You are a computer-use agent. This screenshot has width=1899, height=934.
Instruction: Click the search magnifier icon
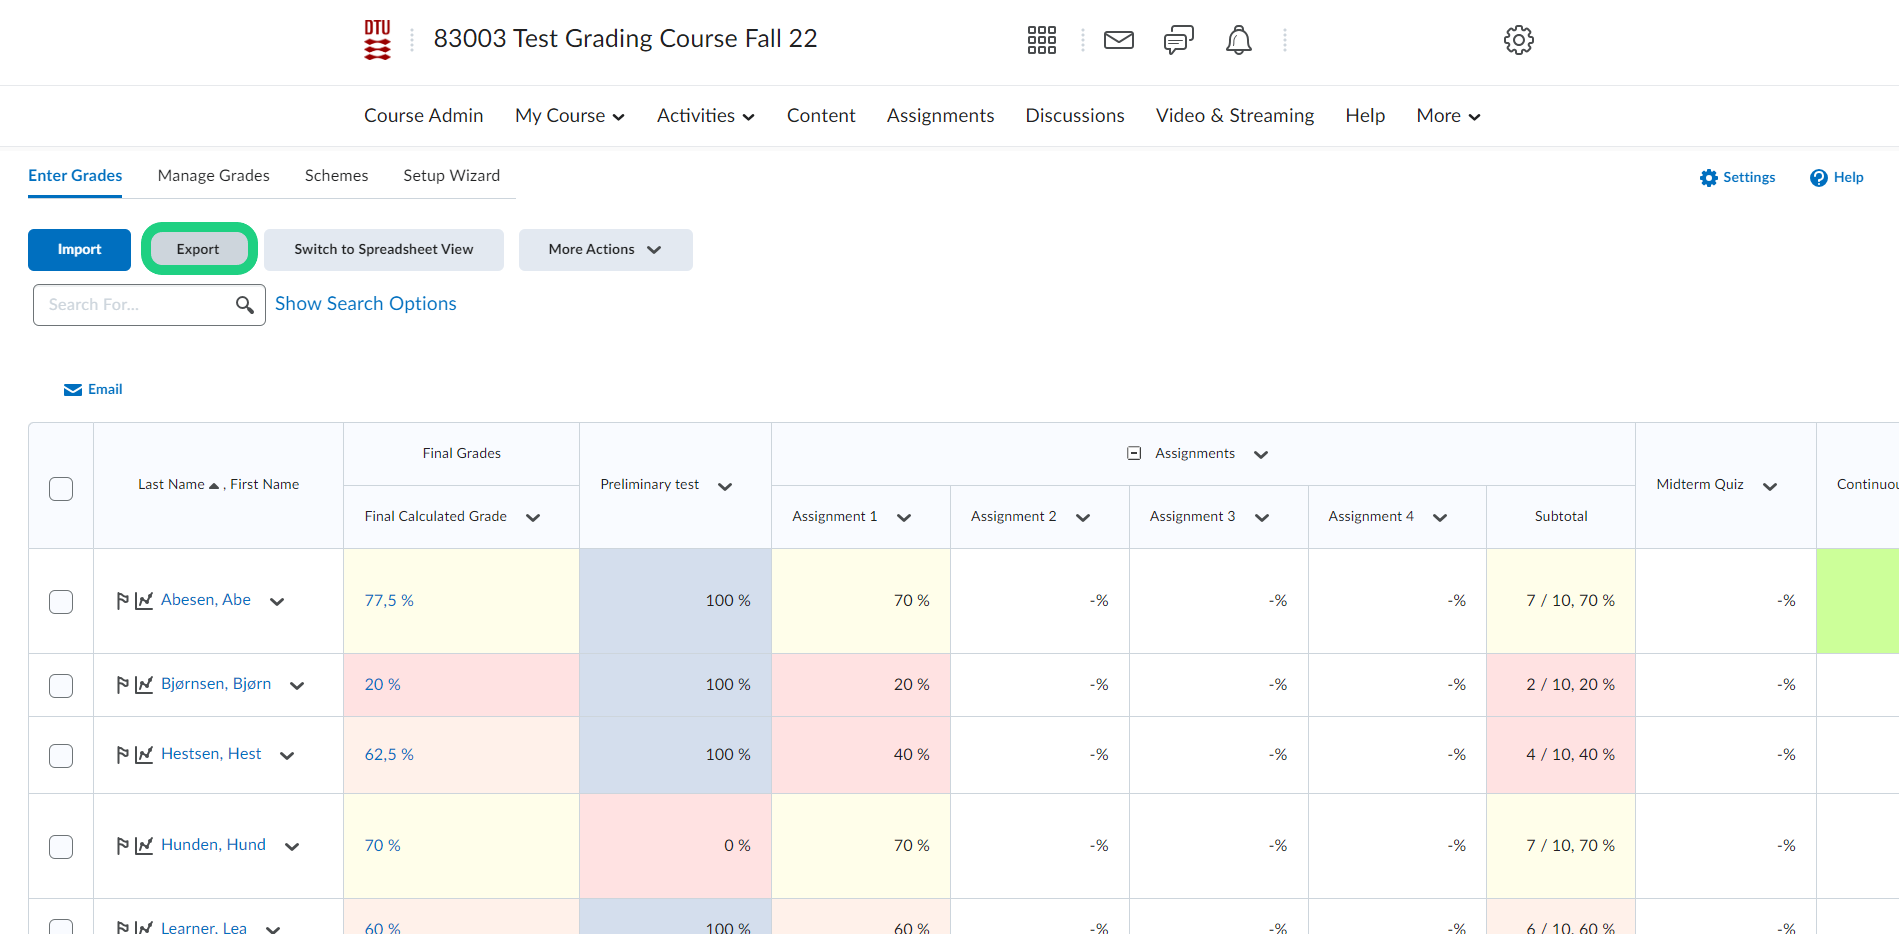click(244, 305)
